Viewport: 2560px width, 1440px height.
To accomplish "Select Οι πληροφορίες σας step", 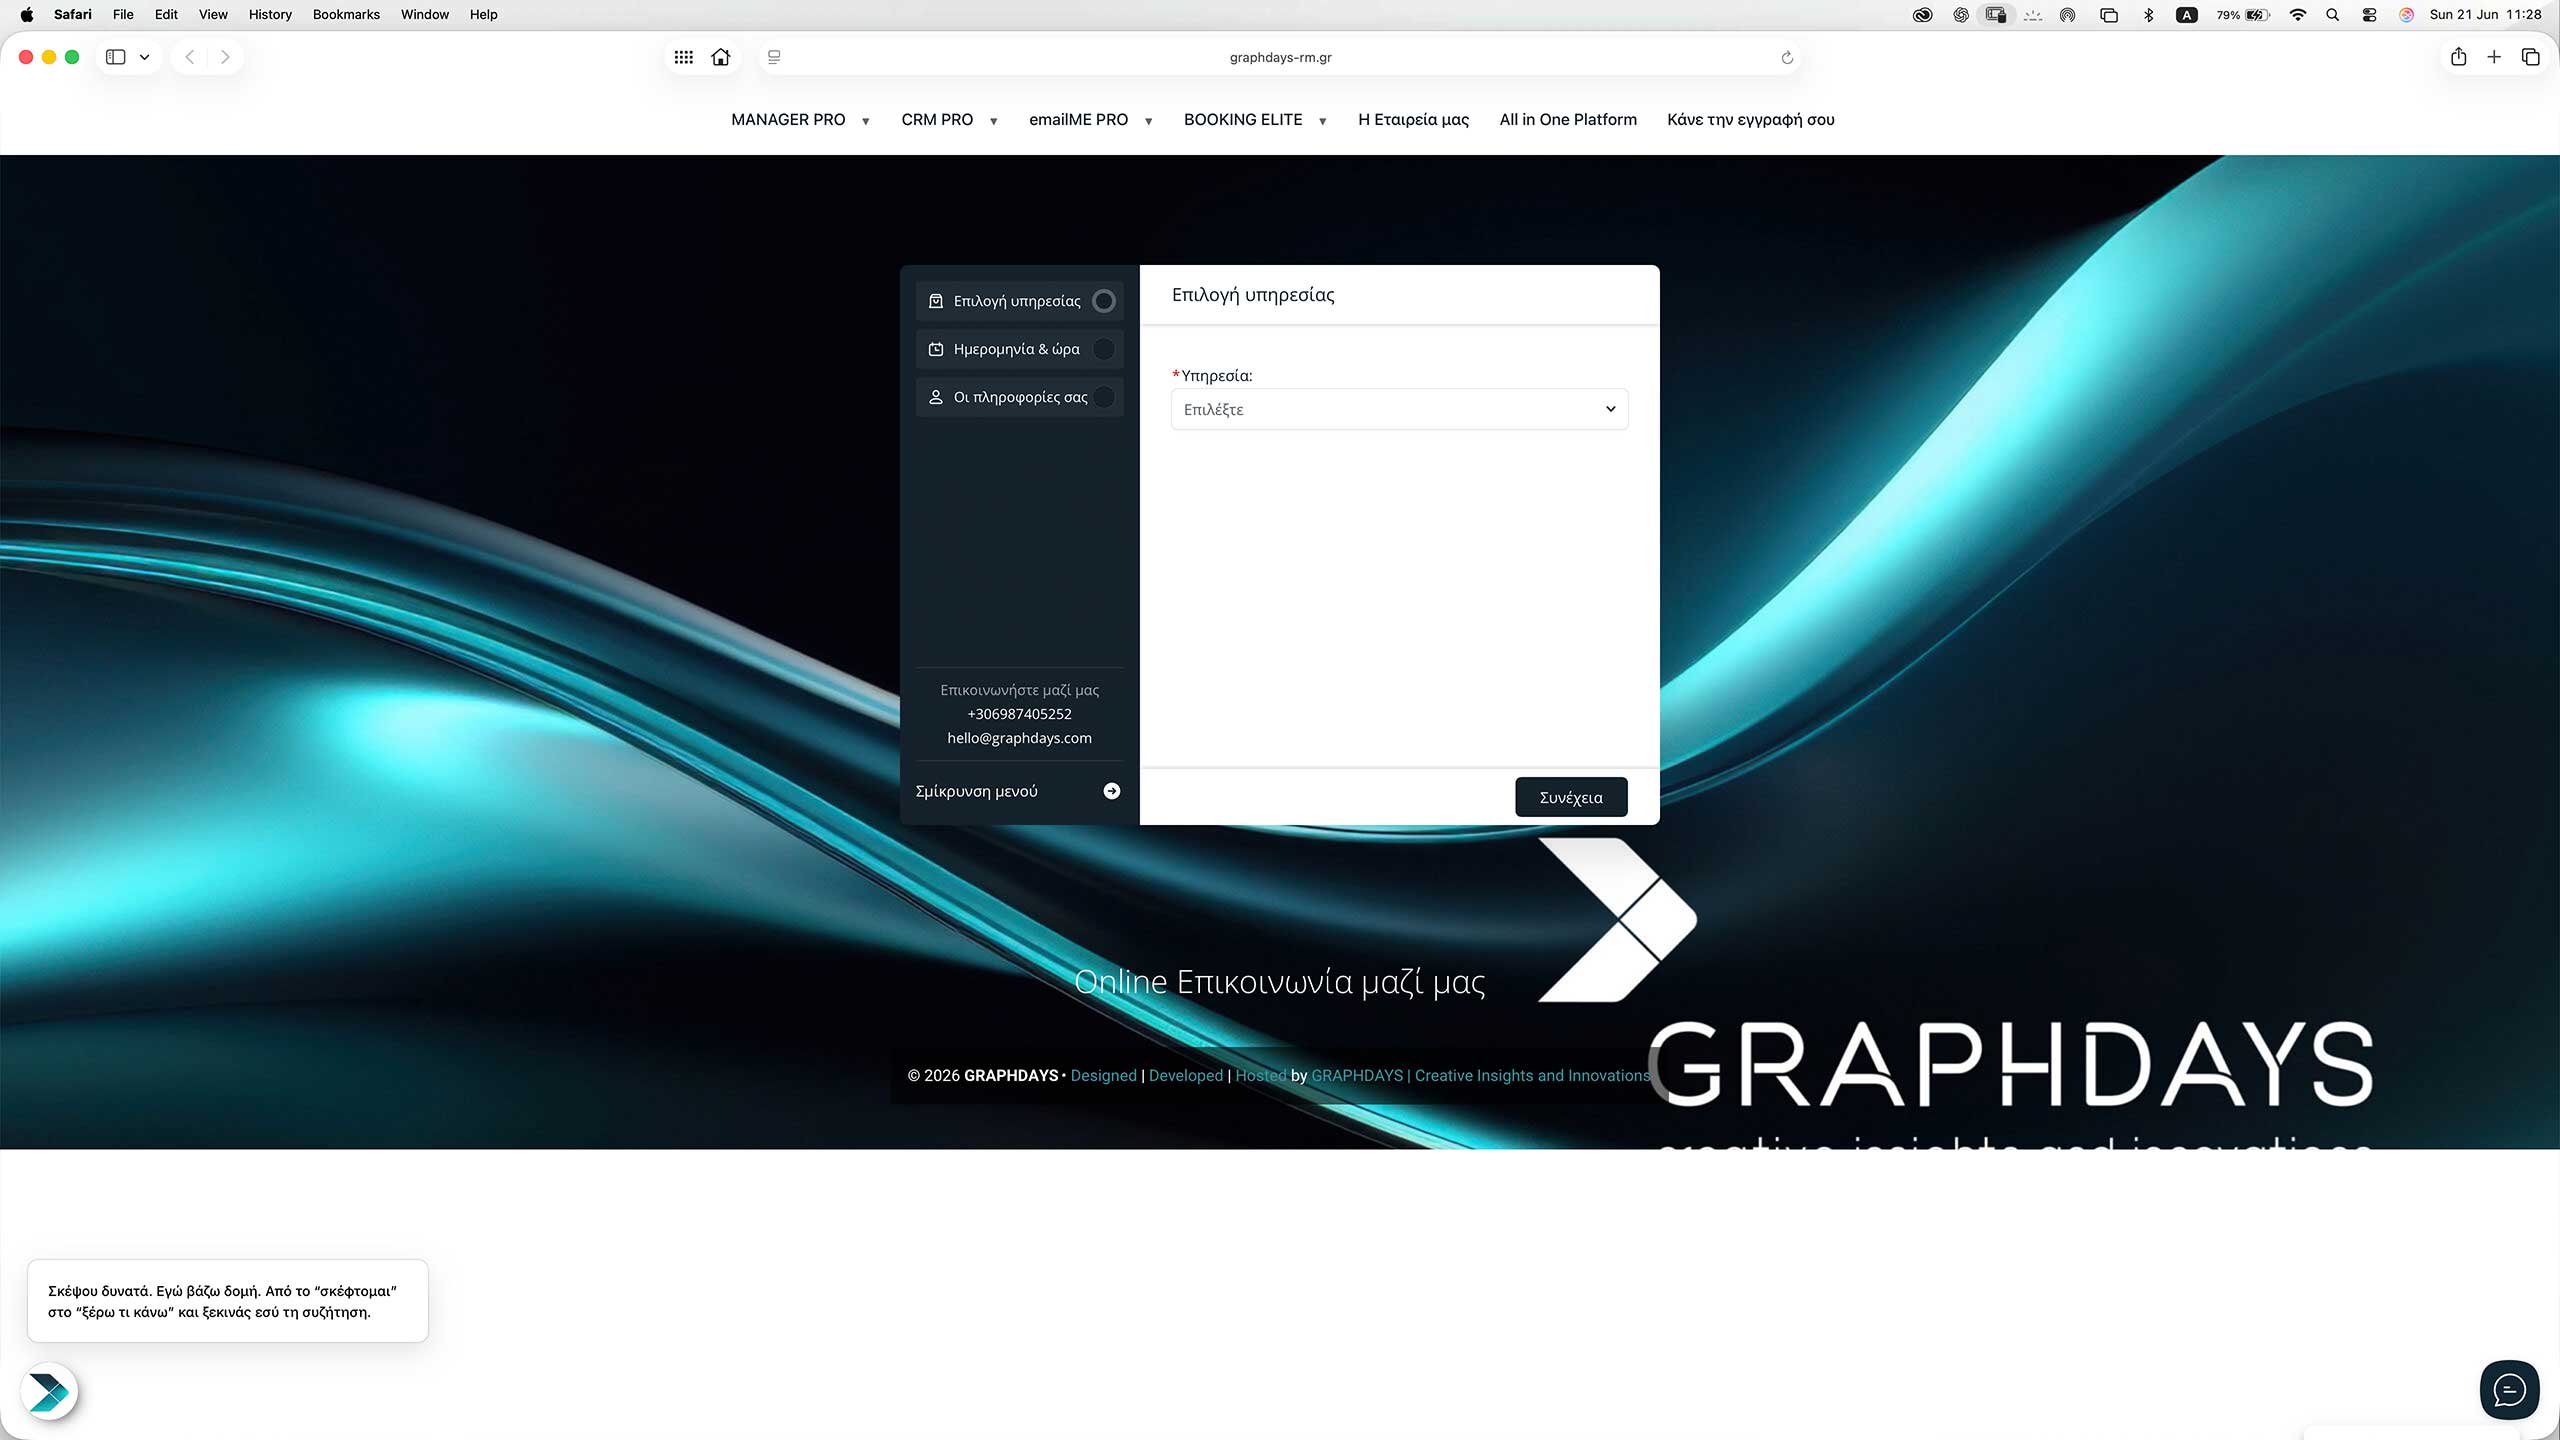I will [x=1019, y=397].
